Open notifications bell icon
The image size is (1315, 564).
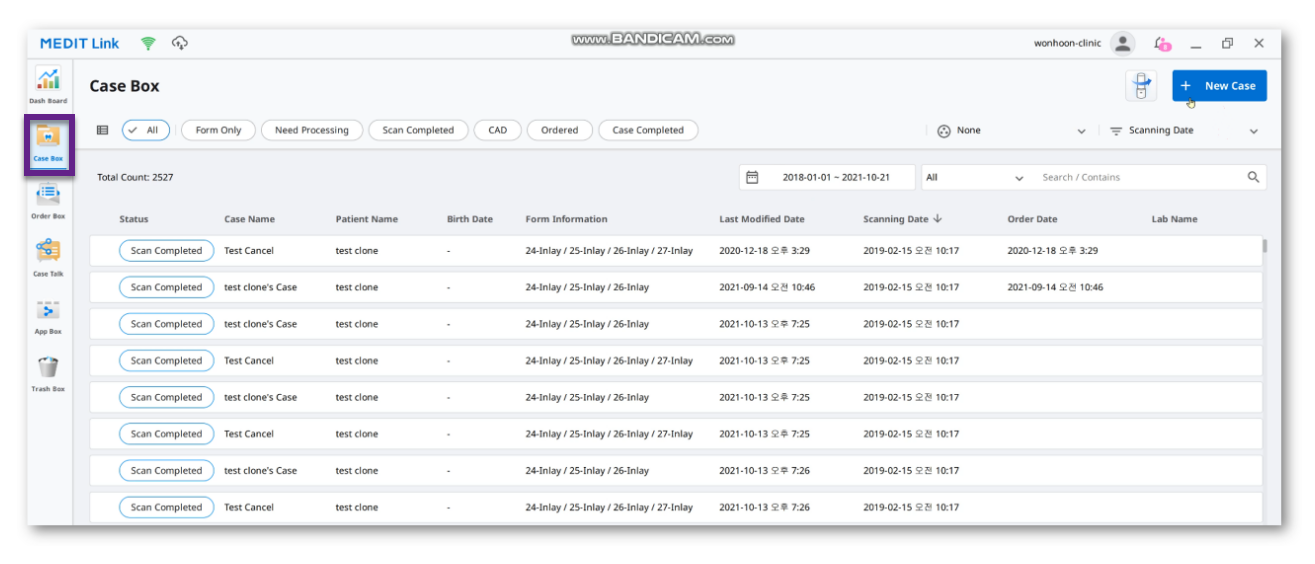click(1161, 43)
